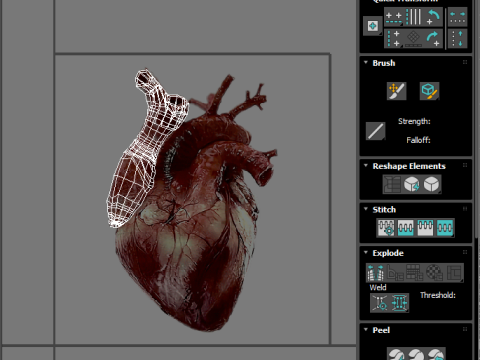This screenshot has width=480, height=360.
Task: Click the Set Pivot icon in Quick Transform
Action: (372, 26)
